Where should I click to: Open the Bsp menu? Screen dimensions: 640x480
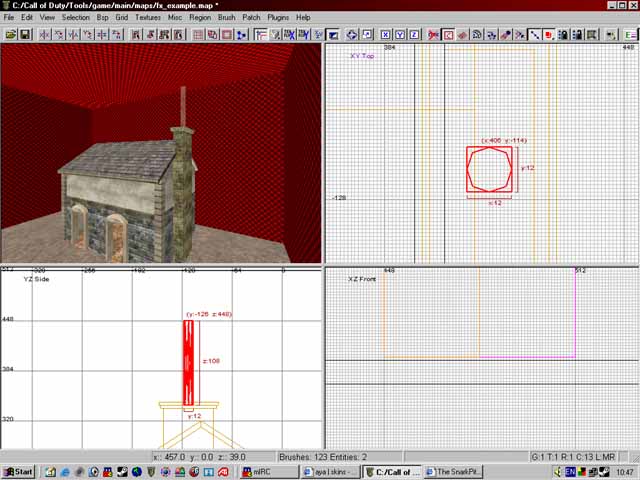(102, 17)
